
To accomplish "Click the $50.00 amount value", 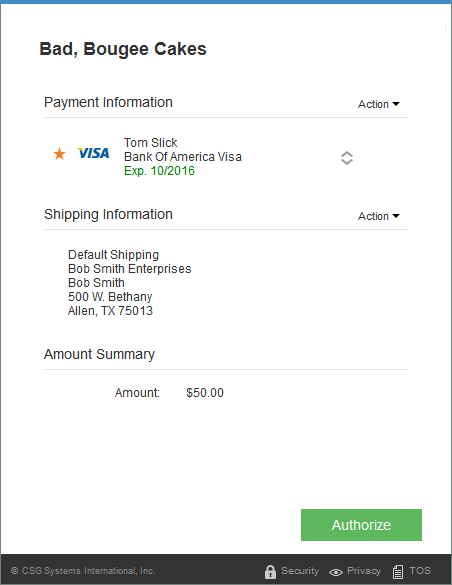I will pos(205,393).
